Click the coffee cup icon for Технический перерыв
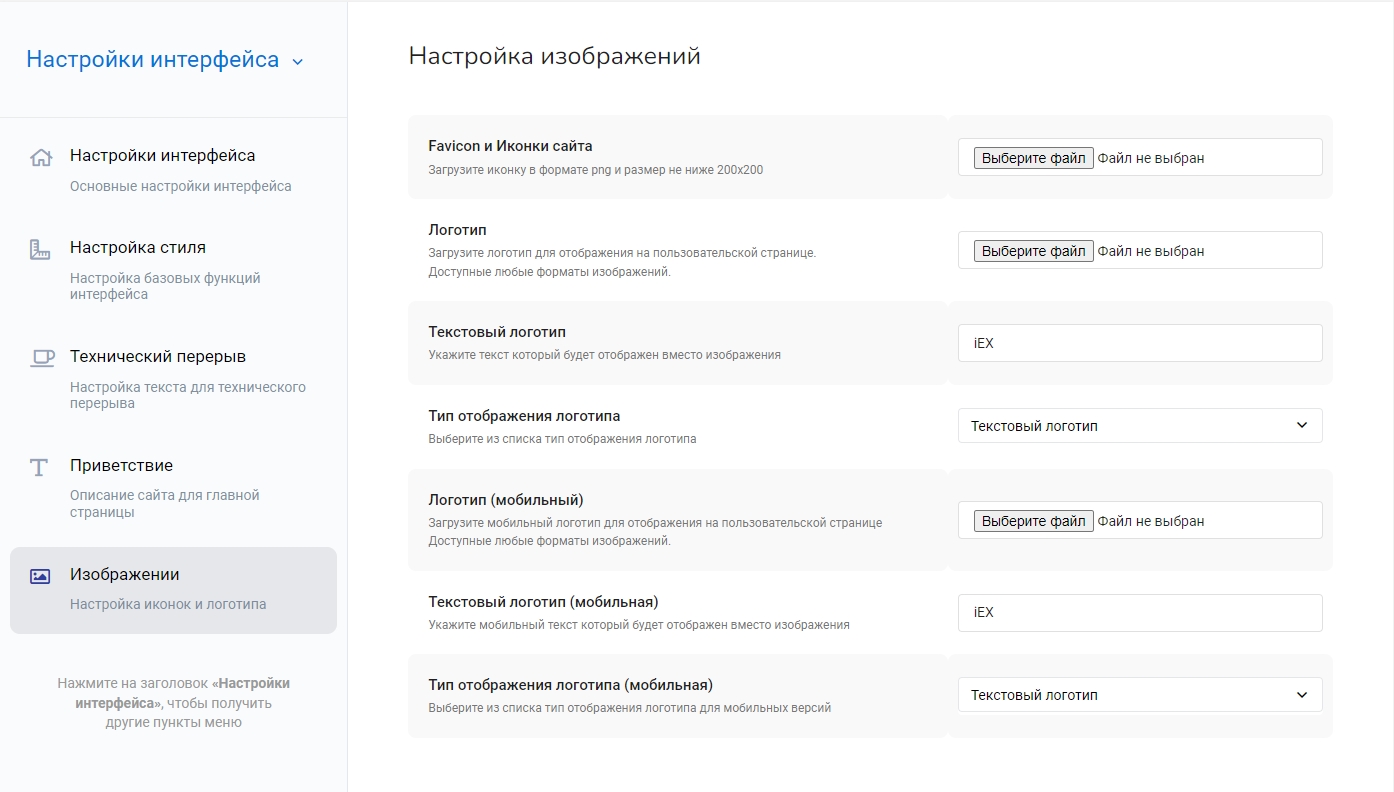The height and width of the screenshot is (792, 1394). pyautogui.click(x=41, y=358)
